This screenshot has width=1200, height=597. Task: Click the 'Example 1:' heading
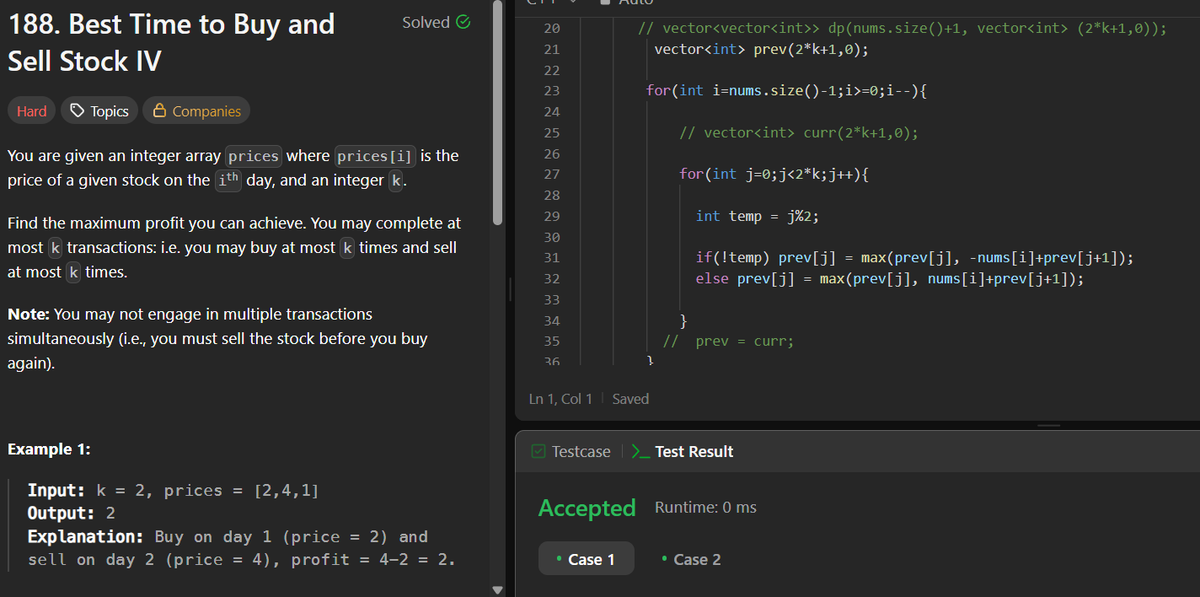49,449
